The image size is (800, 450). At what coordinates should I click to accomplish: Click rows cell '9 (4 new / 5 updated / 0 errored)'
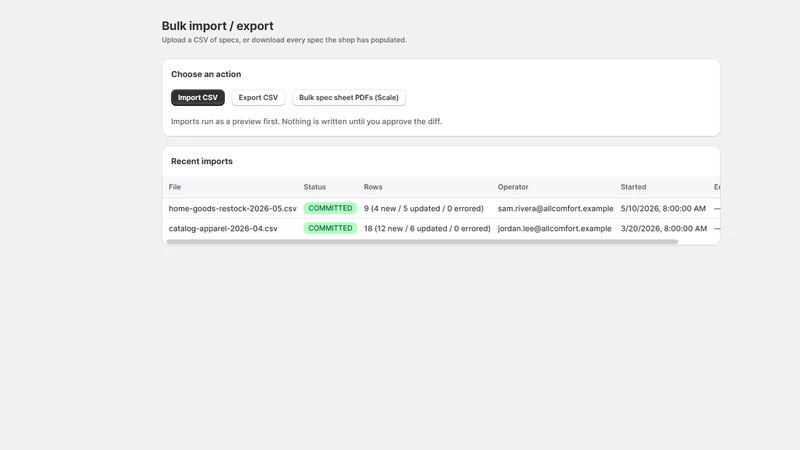tap(423, 208)
